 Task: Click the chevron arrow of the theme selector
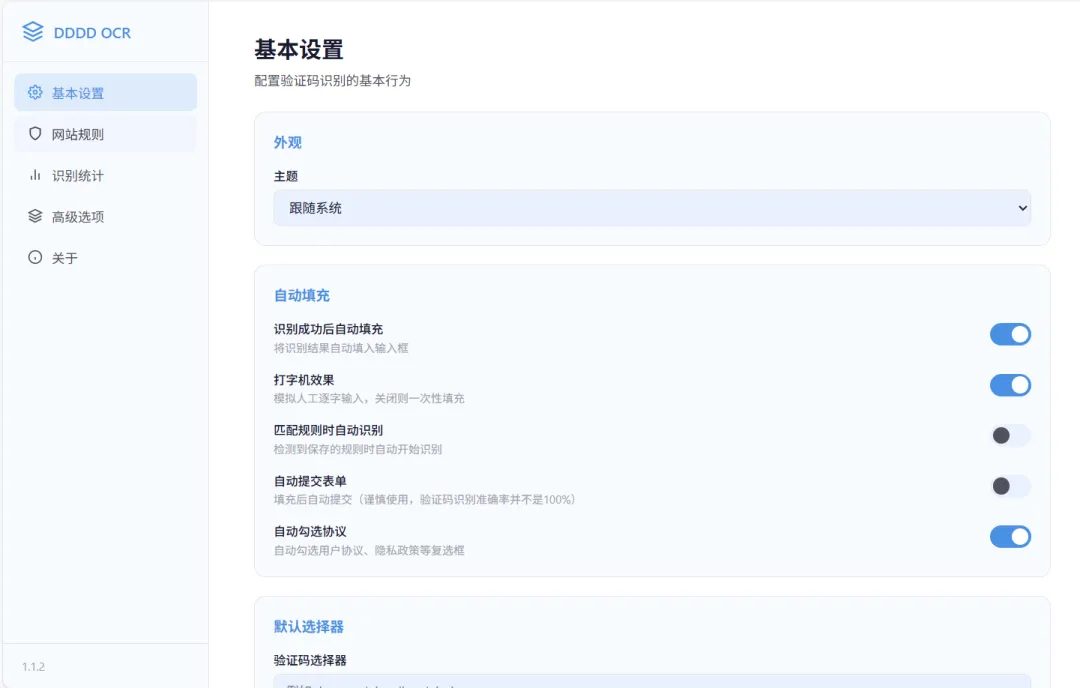[1023, 208]
